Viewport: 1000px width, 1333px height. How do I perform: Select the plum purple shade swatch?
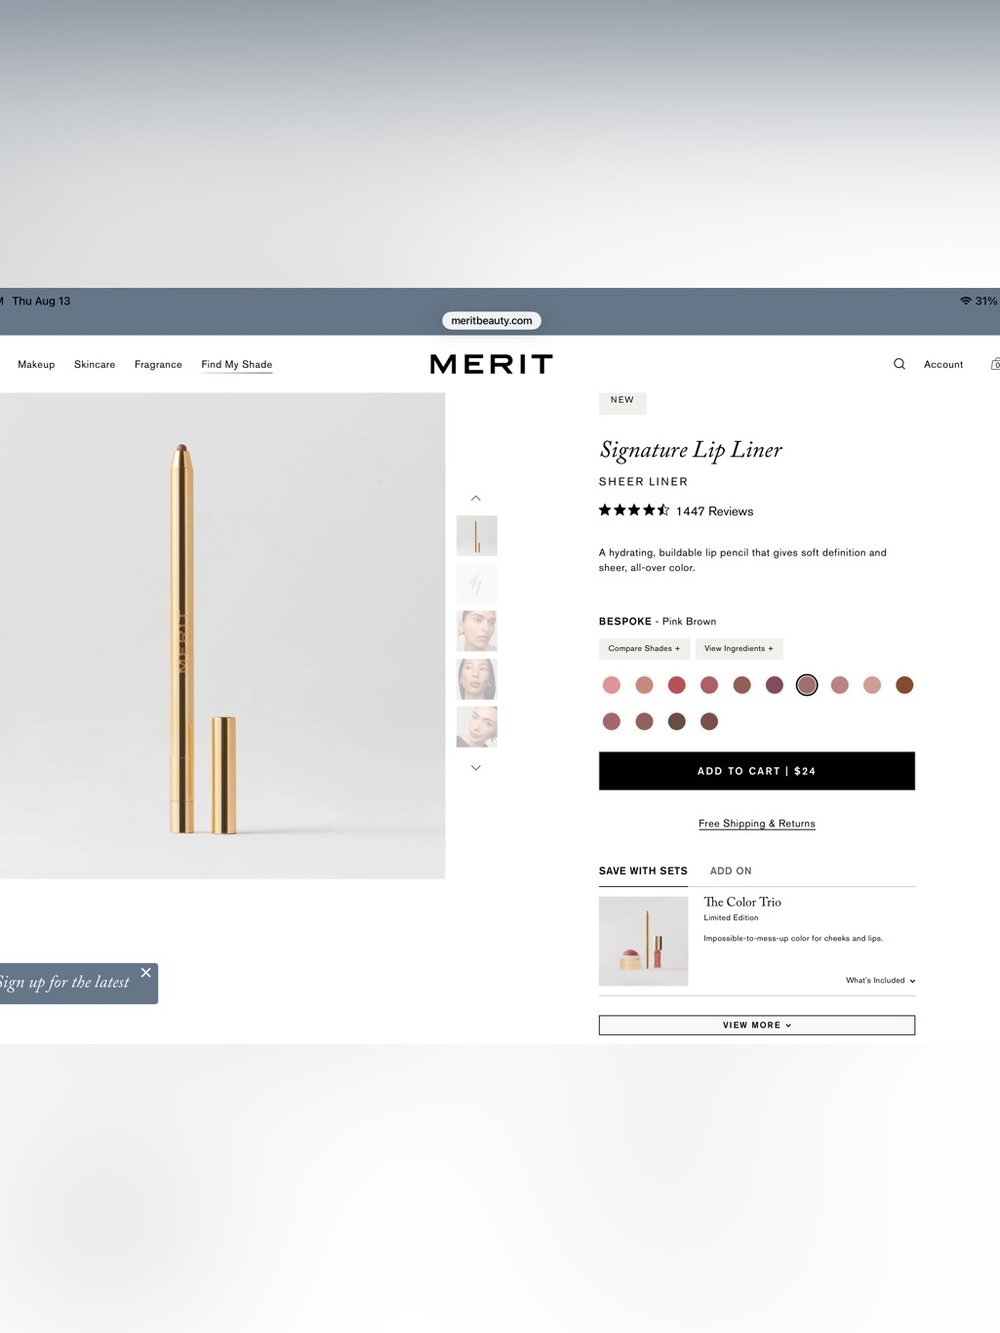[774, 685]
